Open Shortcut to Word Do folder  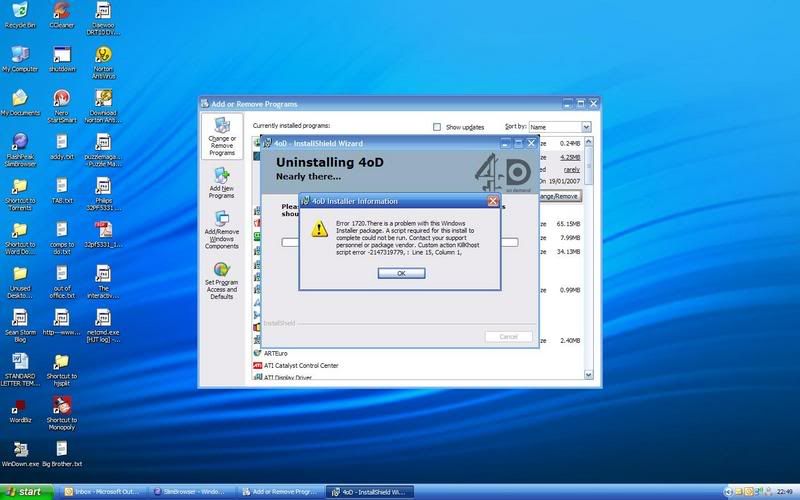pos(20,238)
